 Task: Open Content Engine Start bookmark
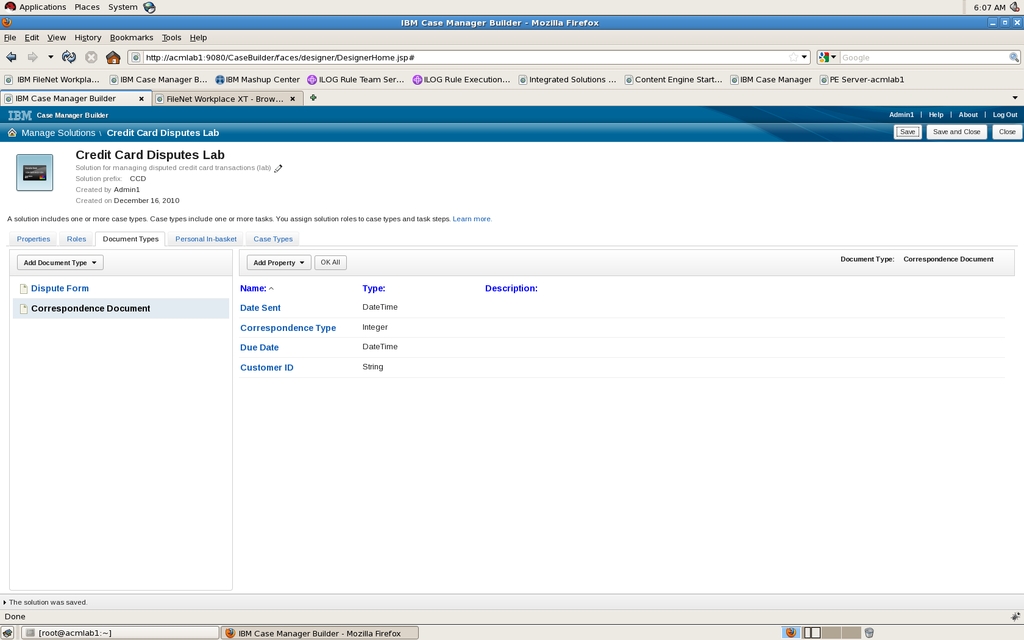click(673, 80)
